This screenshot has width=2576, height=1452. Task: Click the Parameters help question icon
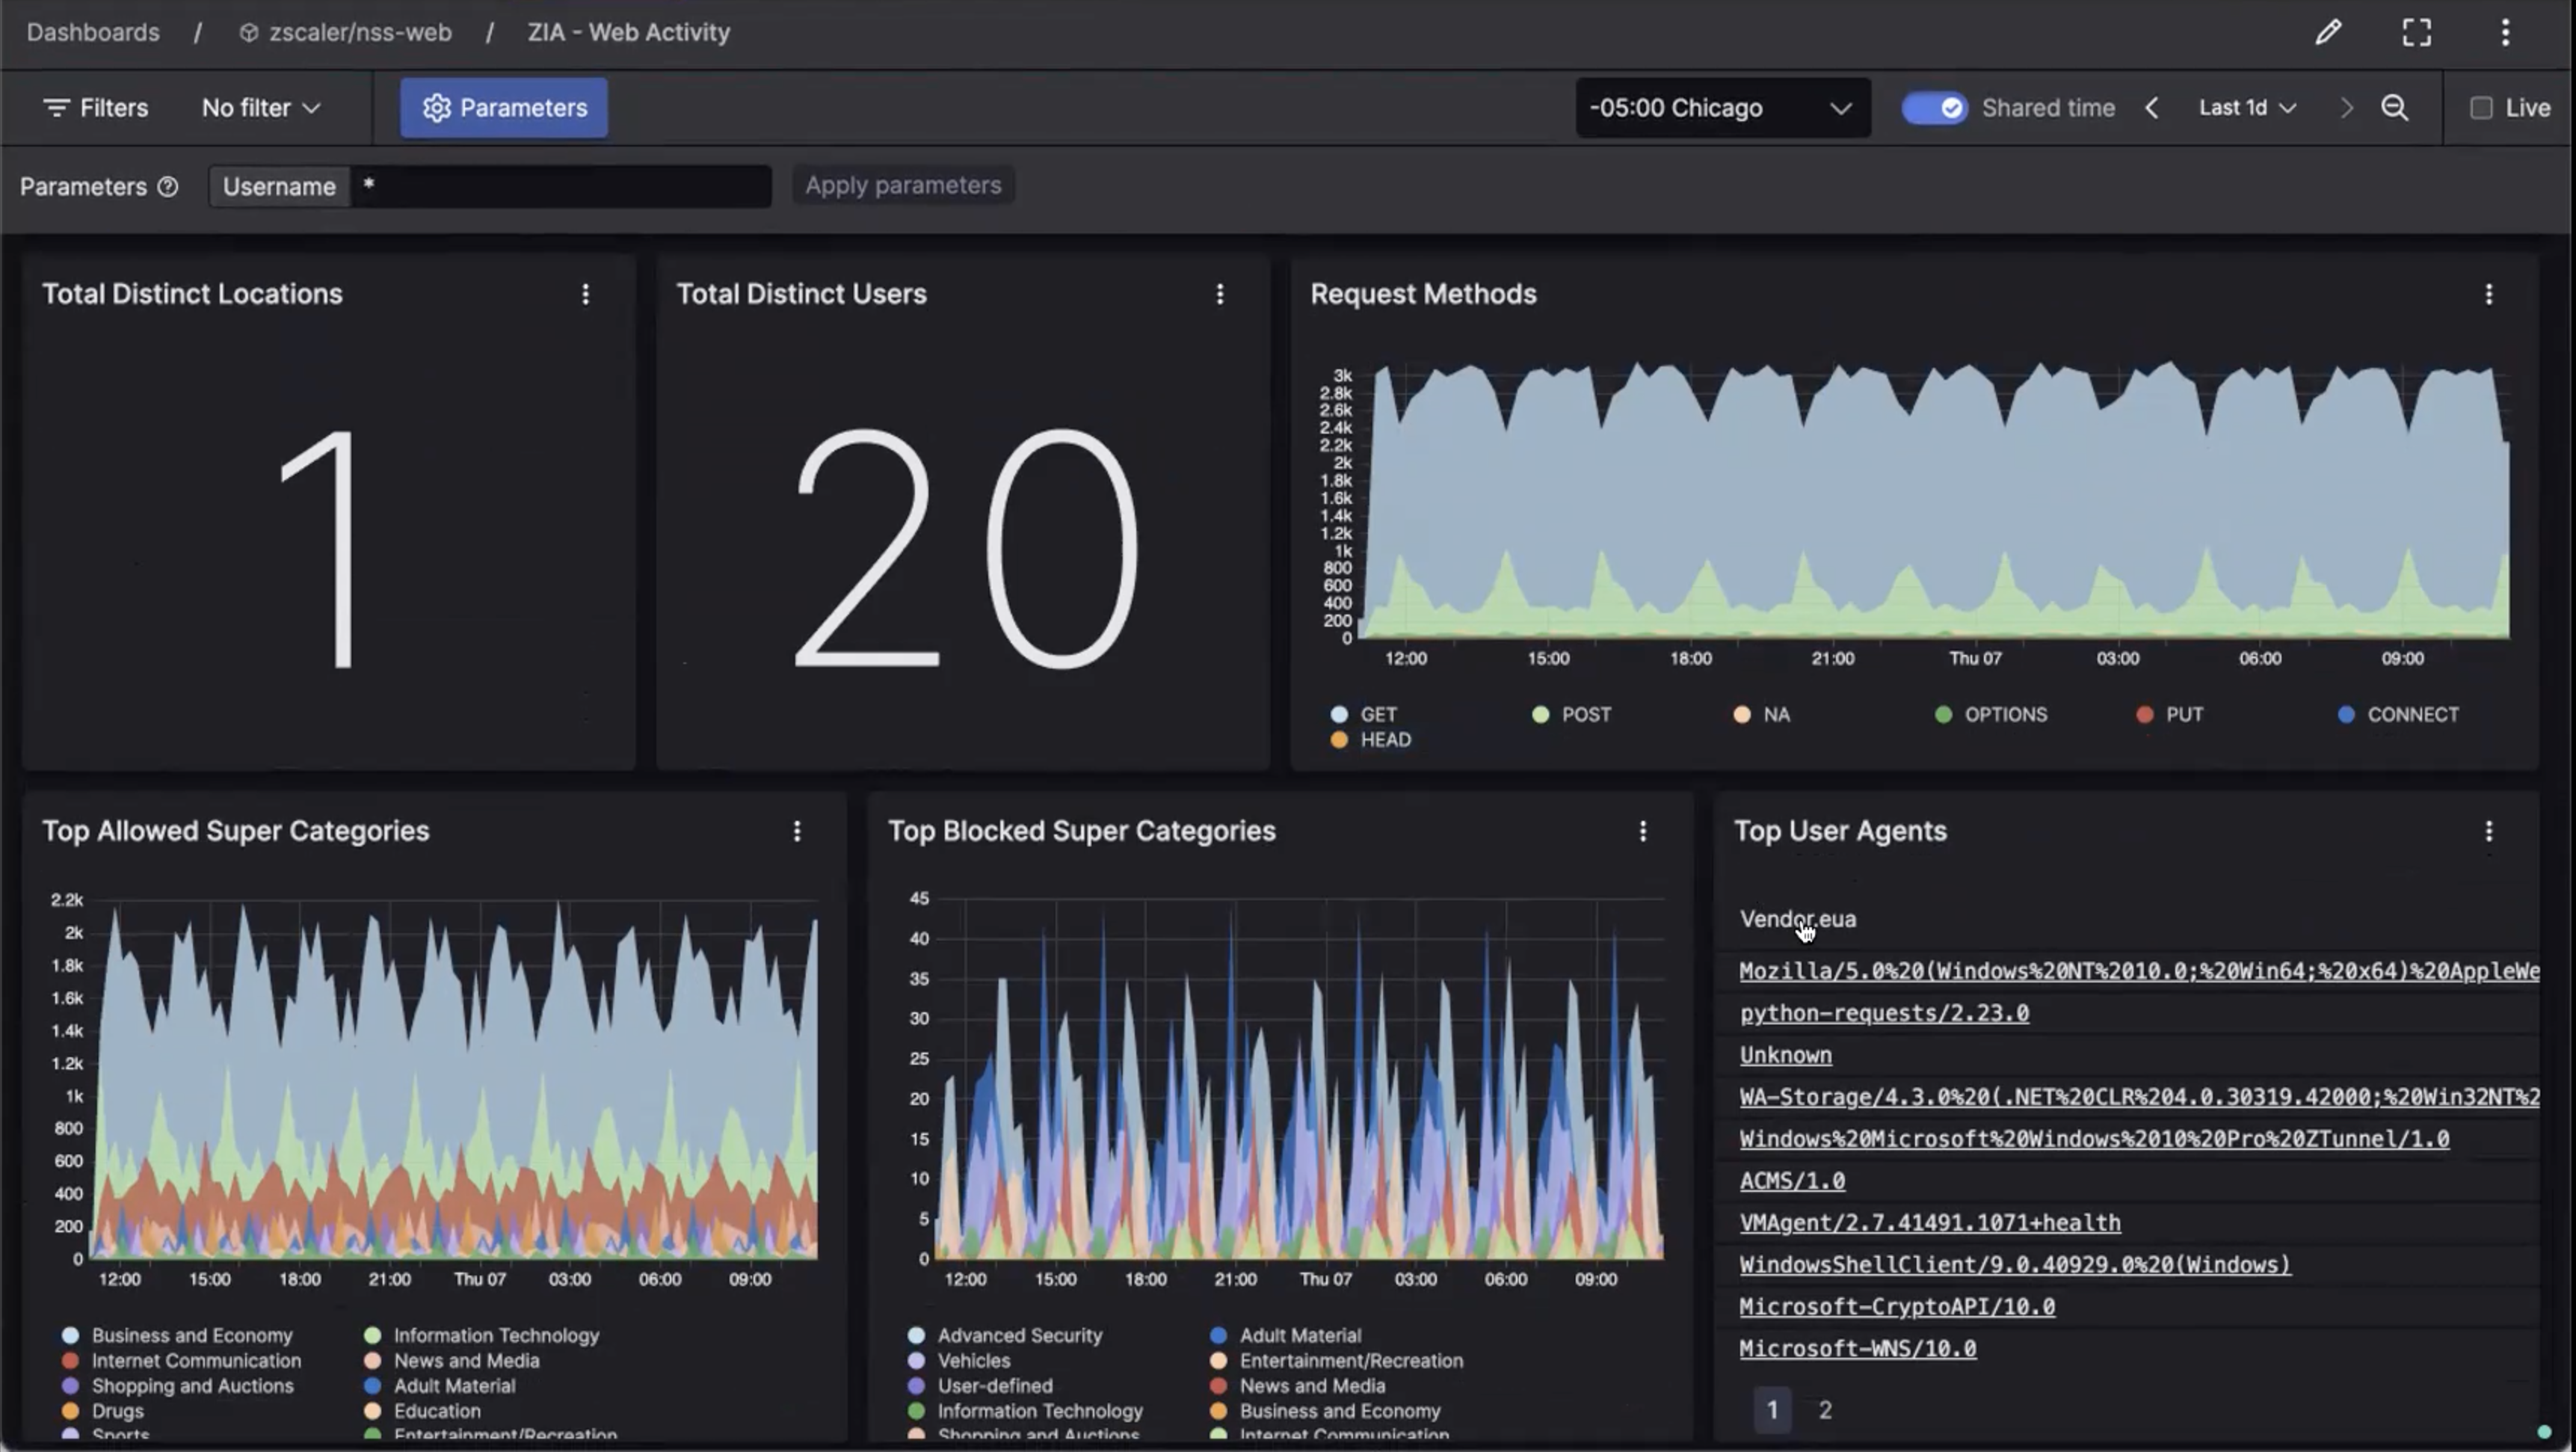pos(168,187)
